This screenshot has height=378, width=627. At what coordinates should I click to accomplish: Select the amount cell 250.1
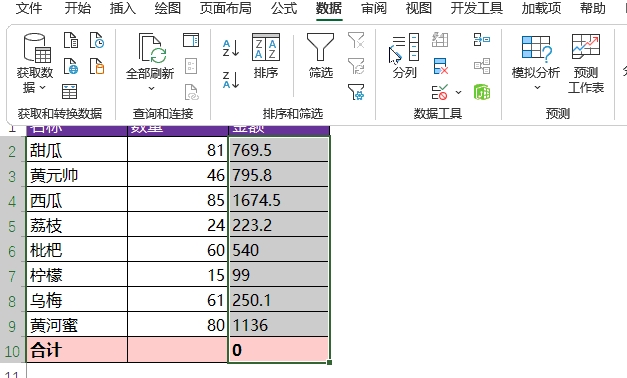click(x=279, y=300)
